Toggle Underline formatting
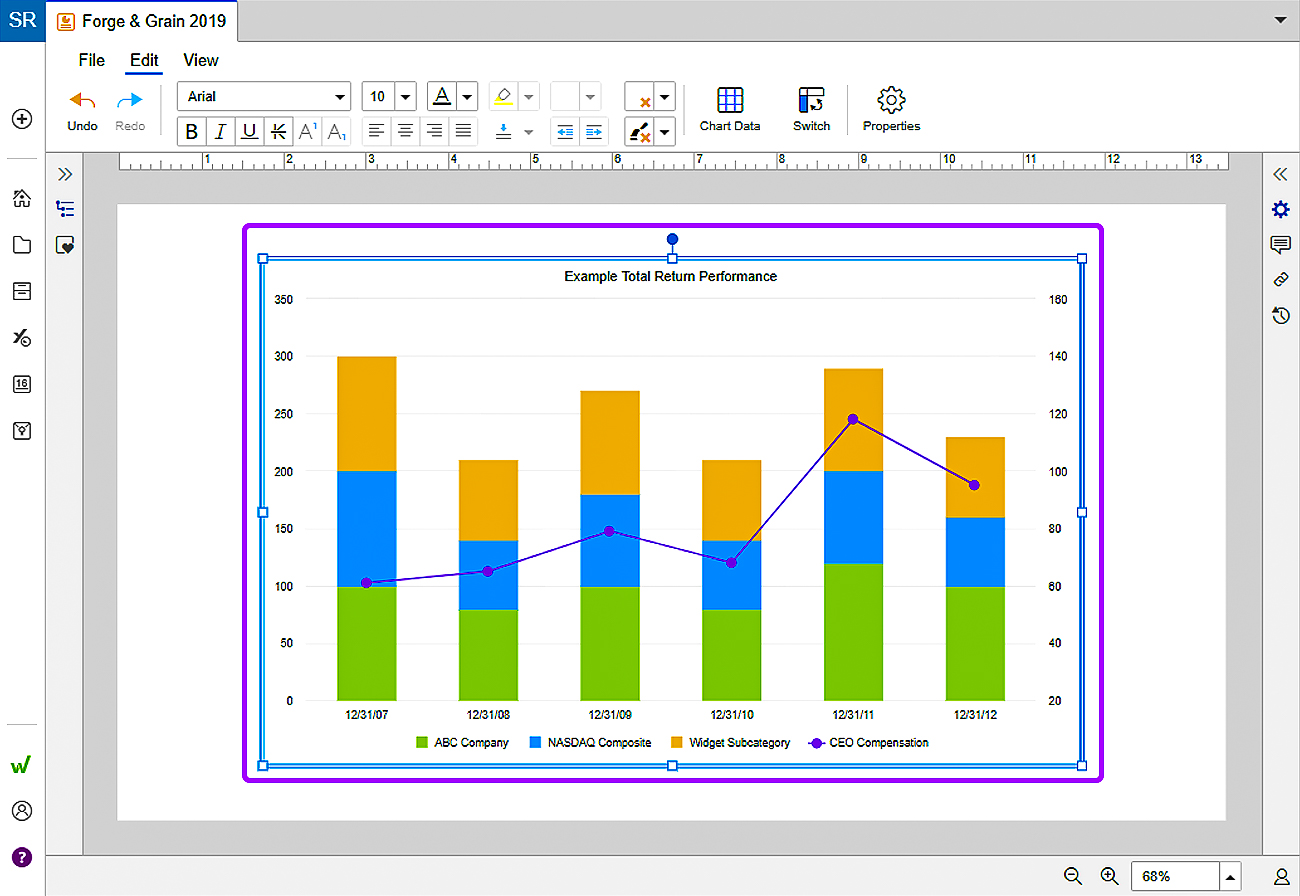1300x896 pixels. coord(249,131)
